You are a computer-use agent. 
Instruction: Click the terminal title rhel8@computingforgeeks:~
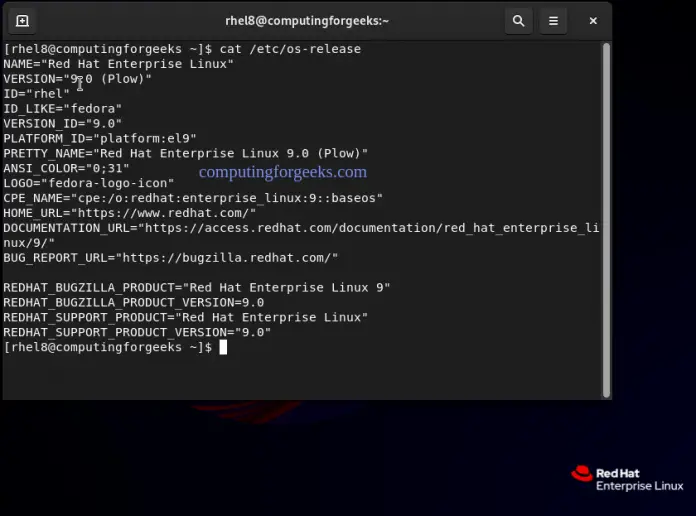tap(307, 21)
